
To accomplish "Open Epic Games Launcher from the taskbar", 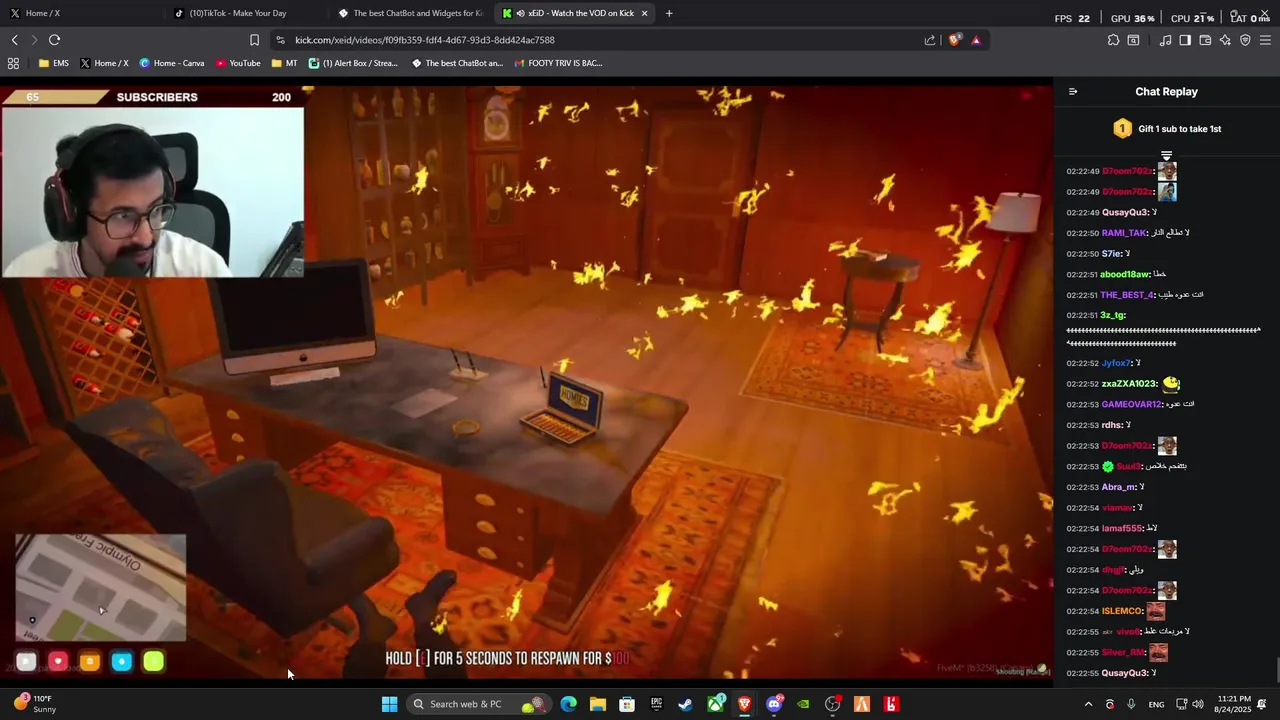I will tap(656, 704).
